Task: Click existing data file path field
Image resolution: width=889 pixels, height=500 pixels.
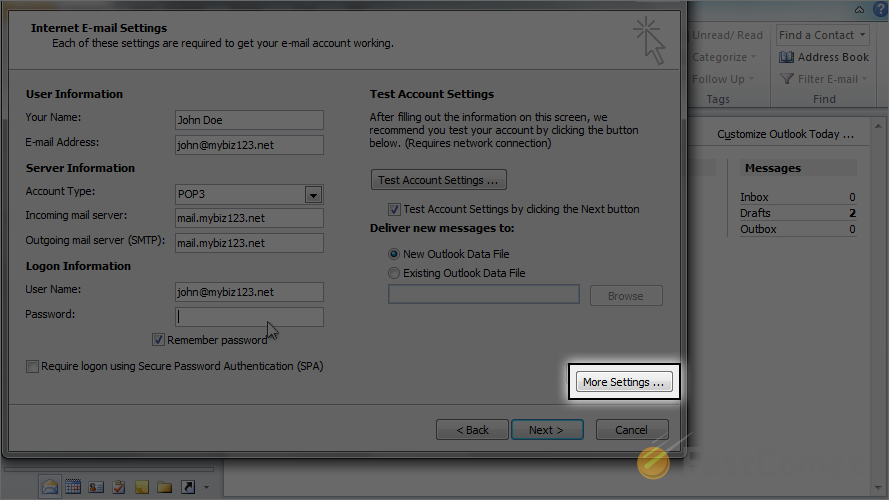Action: coord(484,294)
